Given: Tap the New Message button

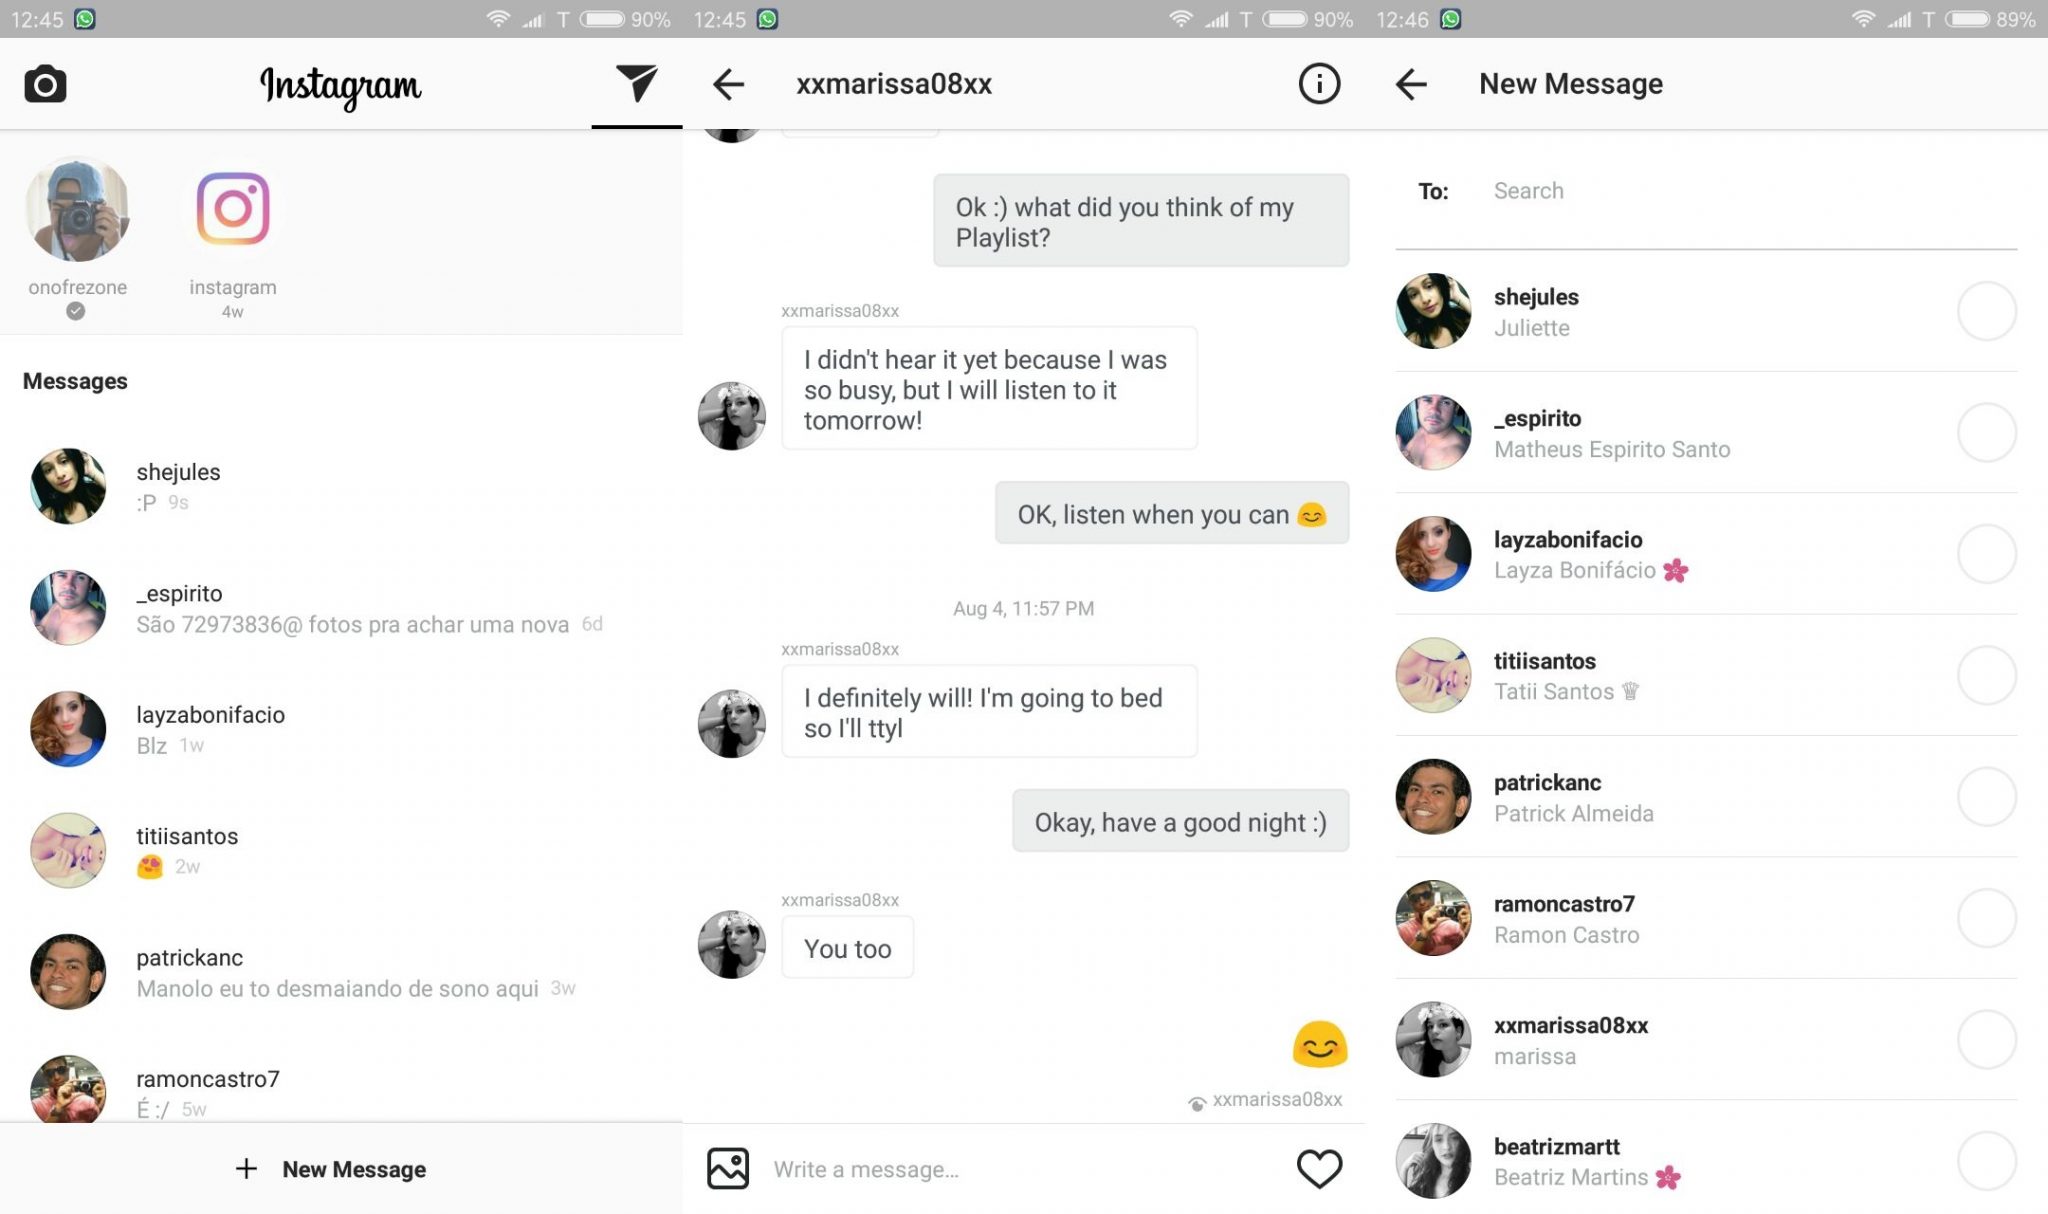Looking at the screenshot, I should (x=331, y=1169).
